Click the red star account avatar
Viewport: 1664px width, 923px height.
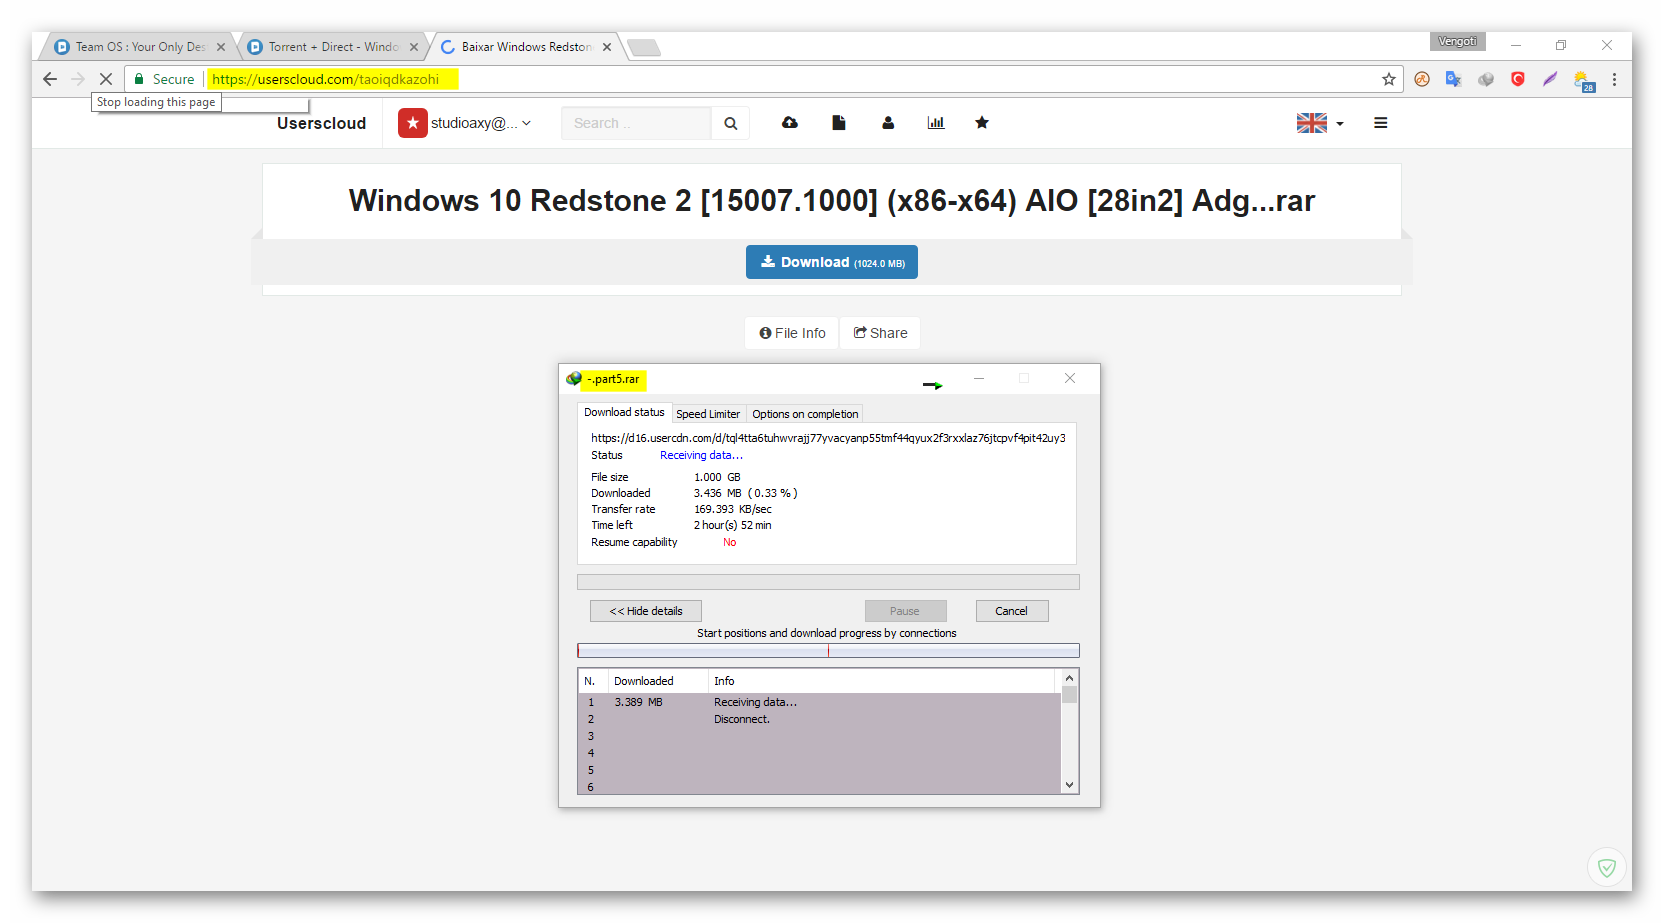[x=413, y=123]
